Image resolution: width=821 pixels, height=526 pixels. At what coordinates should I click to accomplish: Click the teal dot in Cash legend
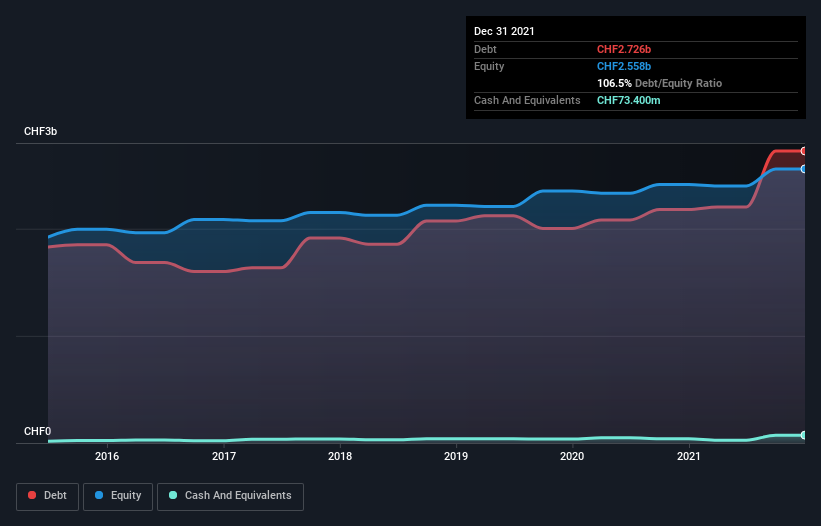pyautogui.click(x=173, y=495)
